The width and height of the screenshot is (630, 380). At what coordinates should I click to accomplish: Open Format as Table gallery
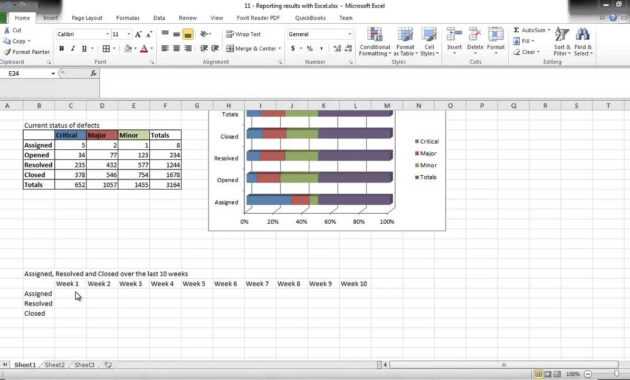coord(405,42)
